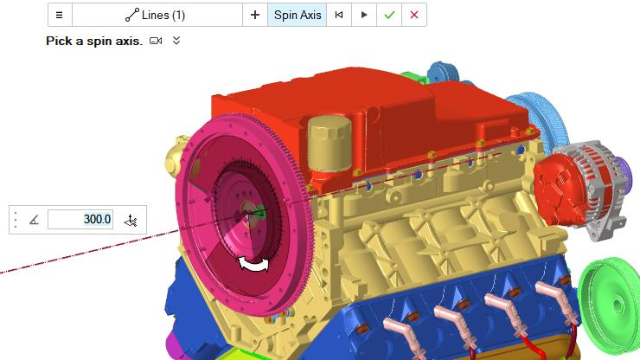Select the Lines (1) collector
The width and height of the screenshot is (640, 360).
point(157,15)
